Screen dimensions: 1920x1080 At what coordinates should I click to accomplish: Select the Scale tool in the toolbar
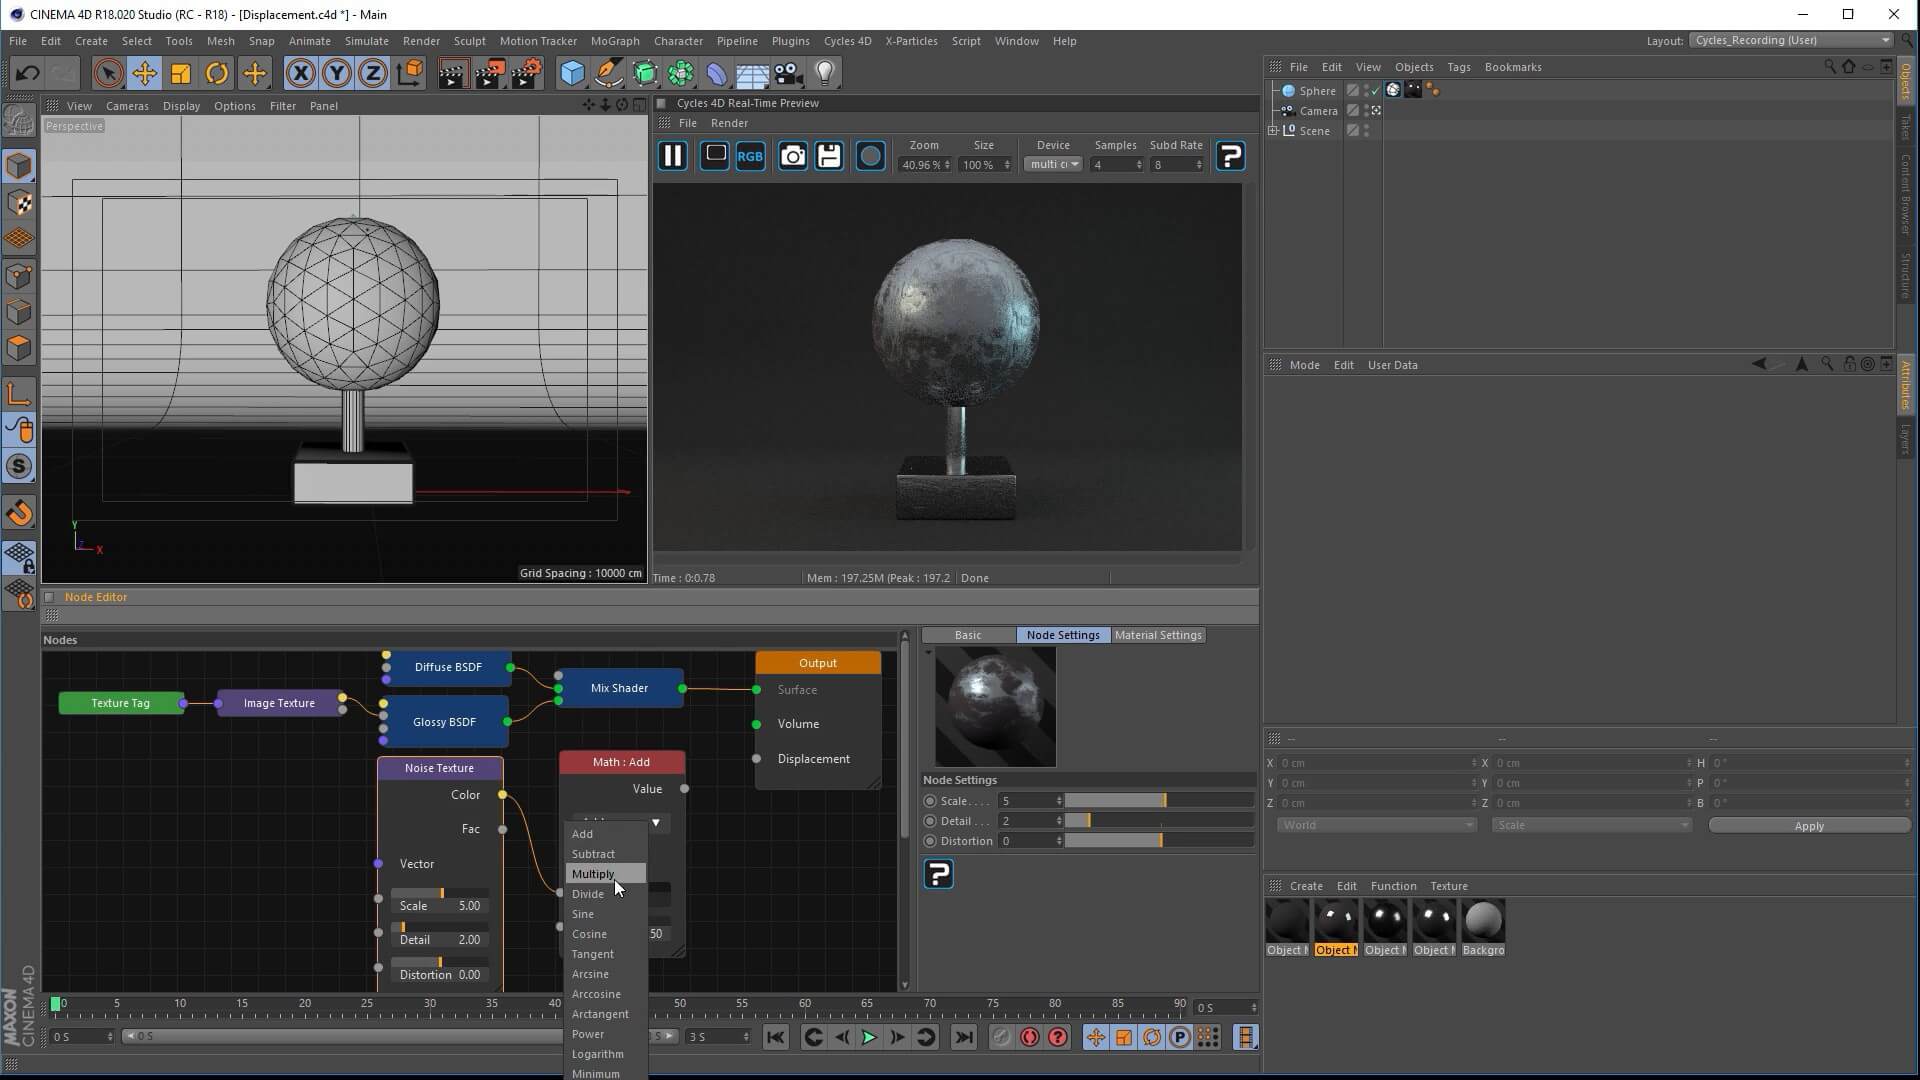tap(181, 73)
